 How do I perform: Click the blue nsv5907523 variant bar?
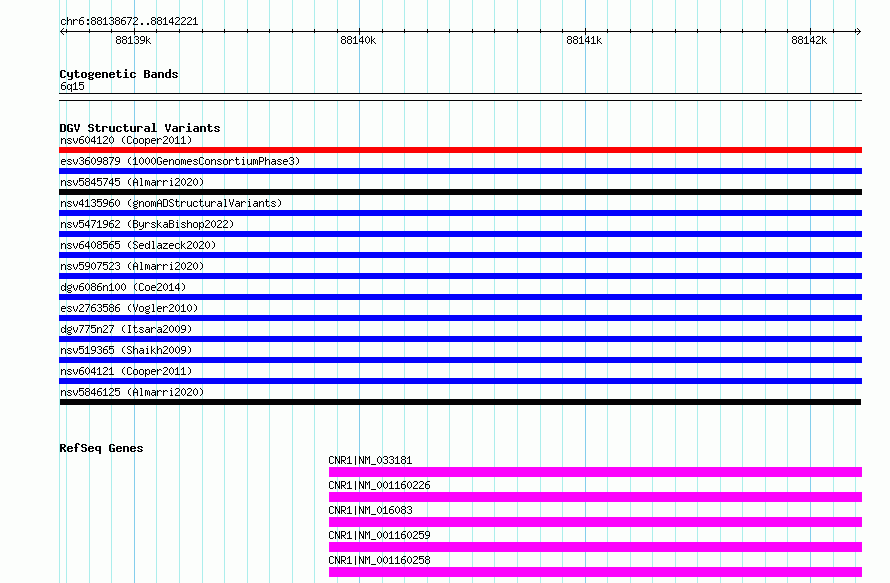pos(460,276)
